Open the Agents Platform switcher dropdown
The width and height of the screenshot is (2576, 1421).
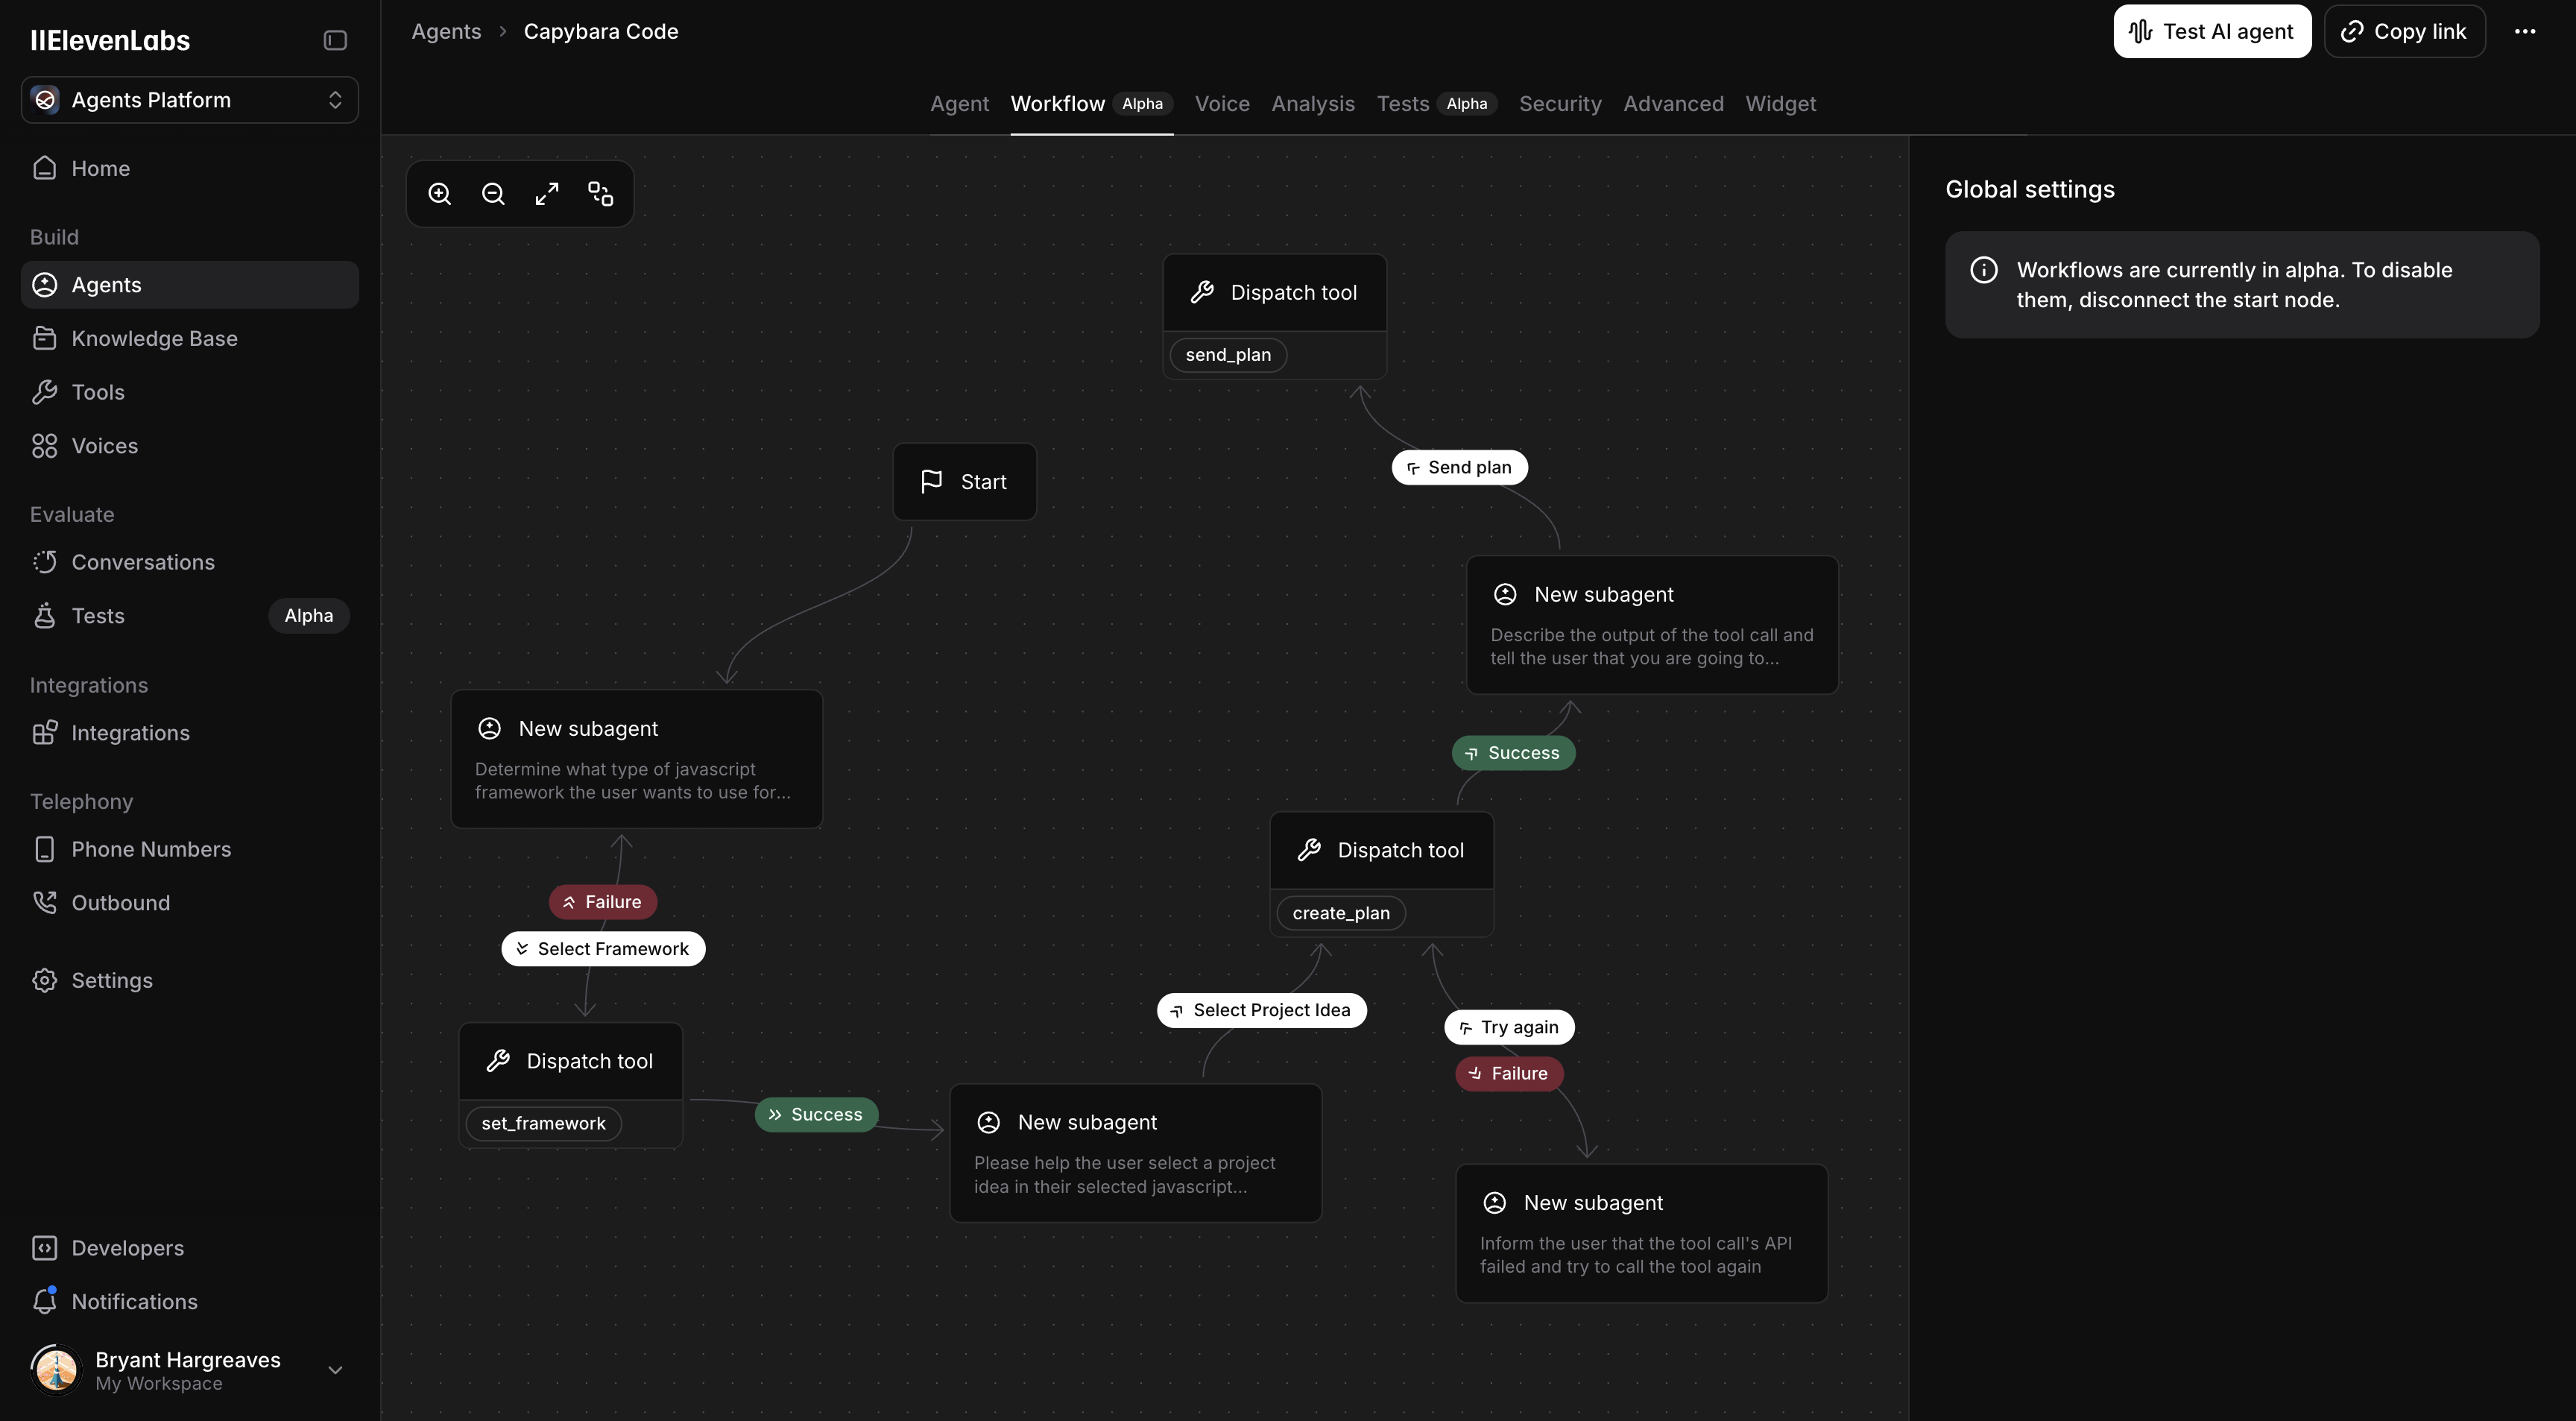point(189,100)
